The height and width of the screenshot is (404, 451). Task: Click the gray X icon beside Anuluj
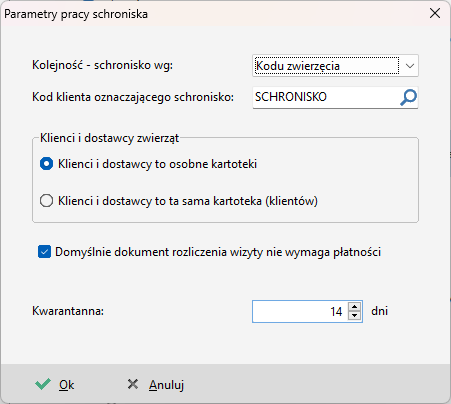coord(133,384)
